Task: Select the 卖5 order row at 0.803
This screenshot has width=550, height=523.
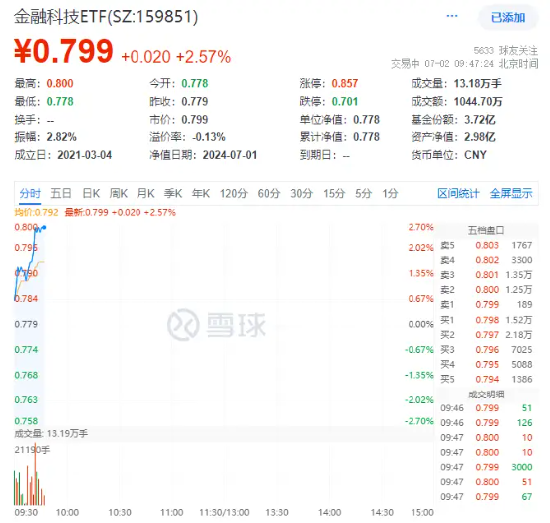Action: pos(486,245)
